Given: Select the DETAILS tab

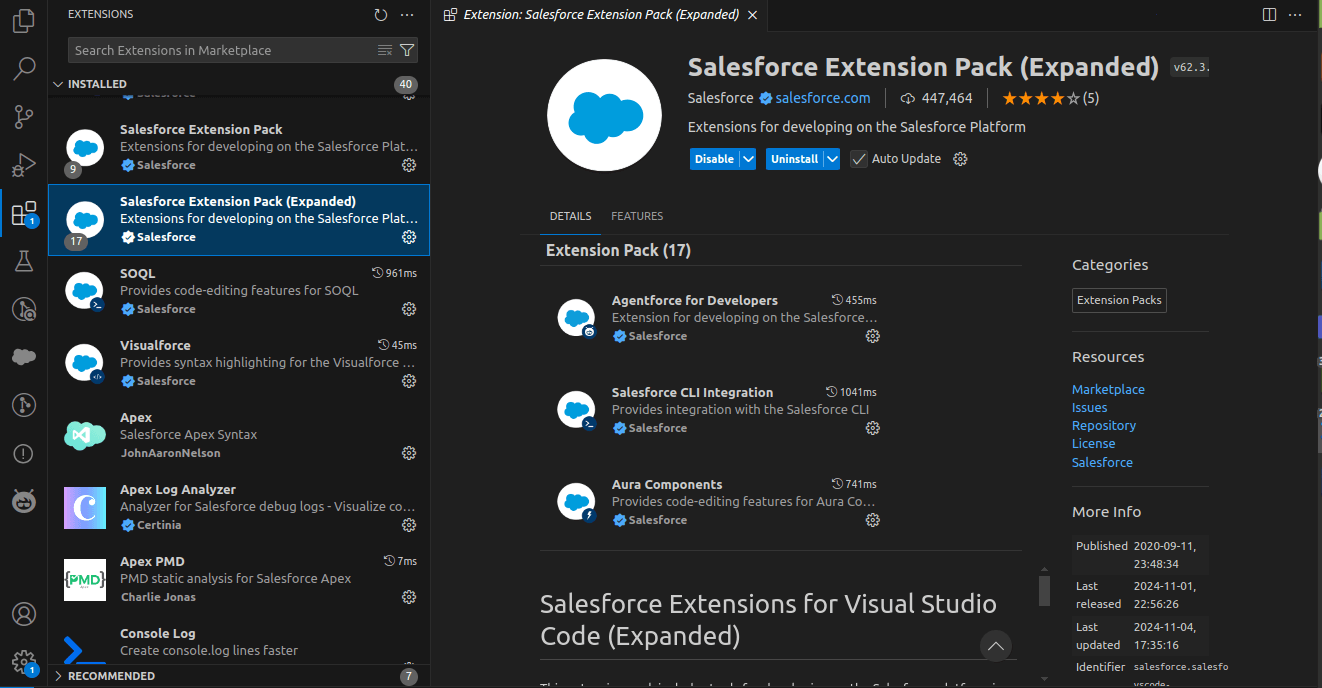Looking at the screenshot, I should (570, 216).
